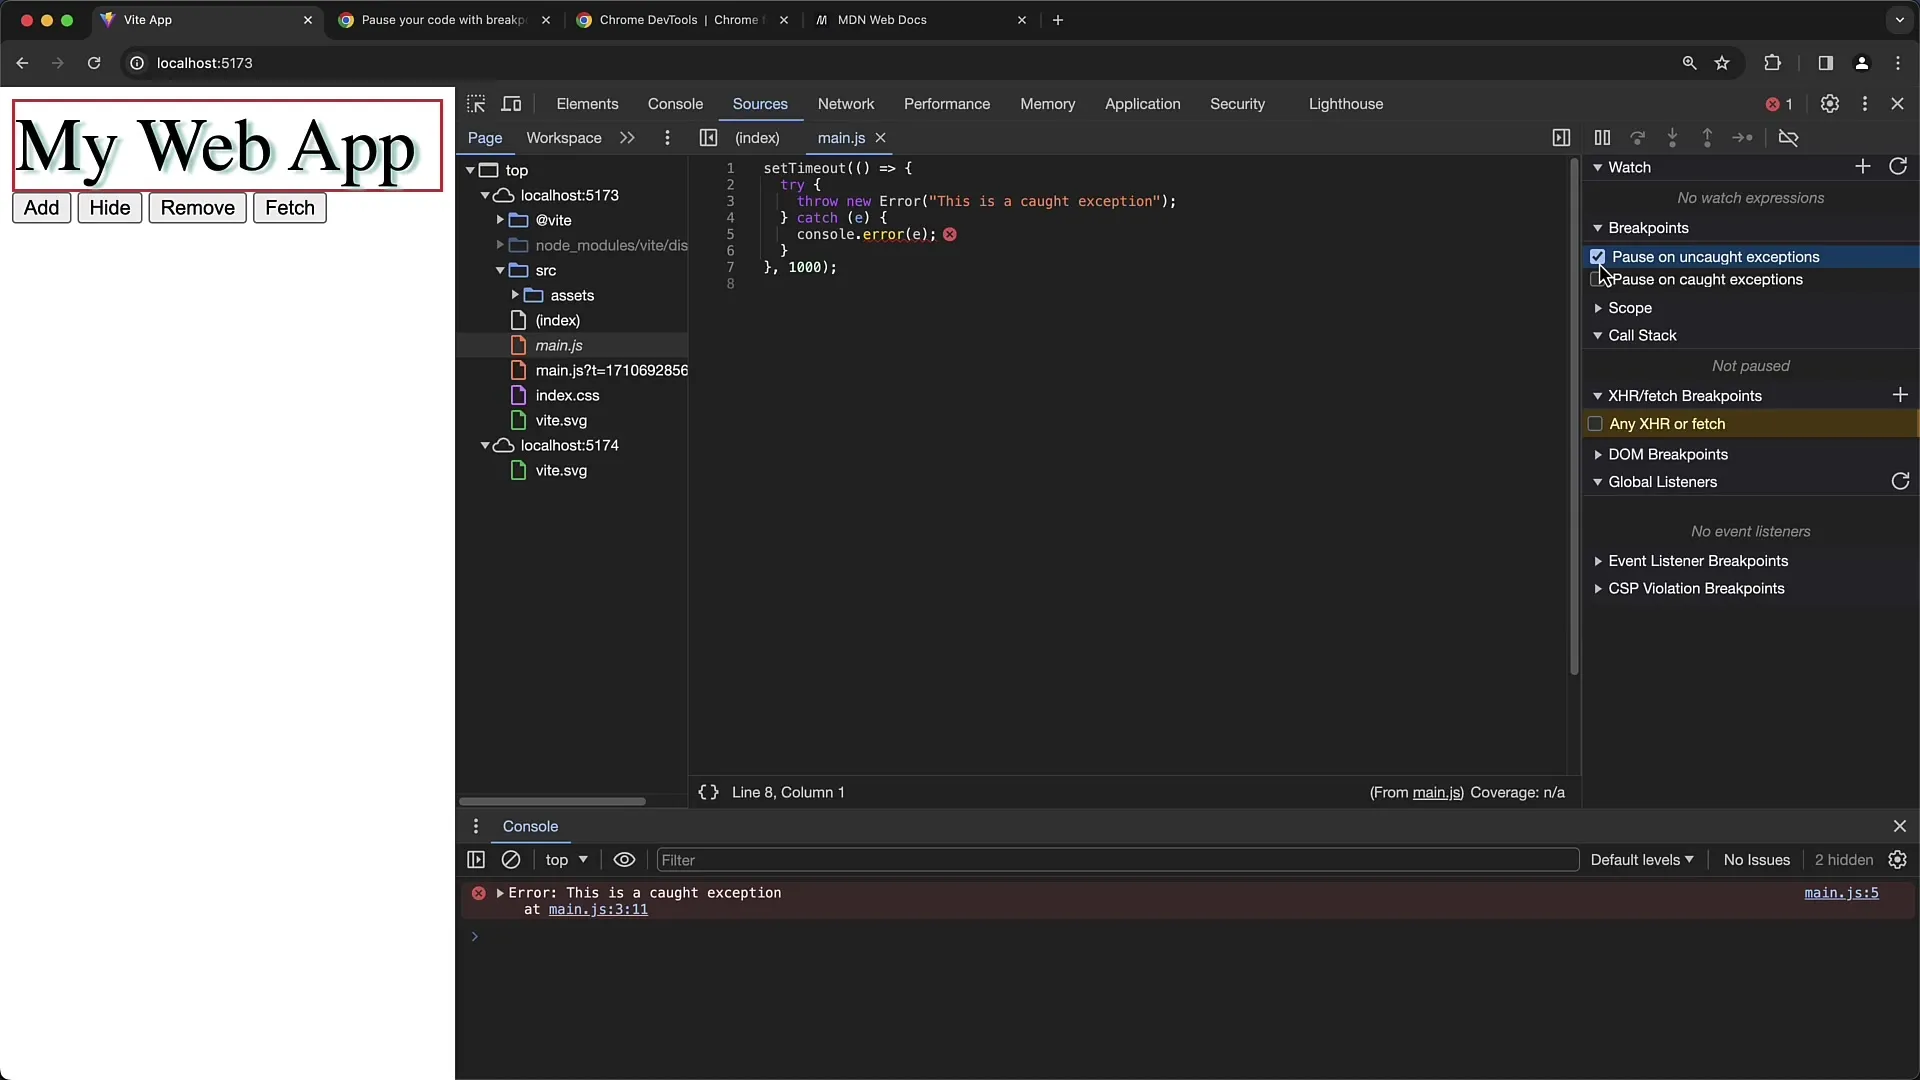Select the Console tab in DevTools
Screen dimensions: 1920x1080
[674, 103]
